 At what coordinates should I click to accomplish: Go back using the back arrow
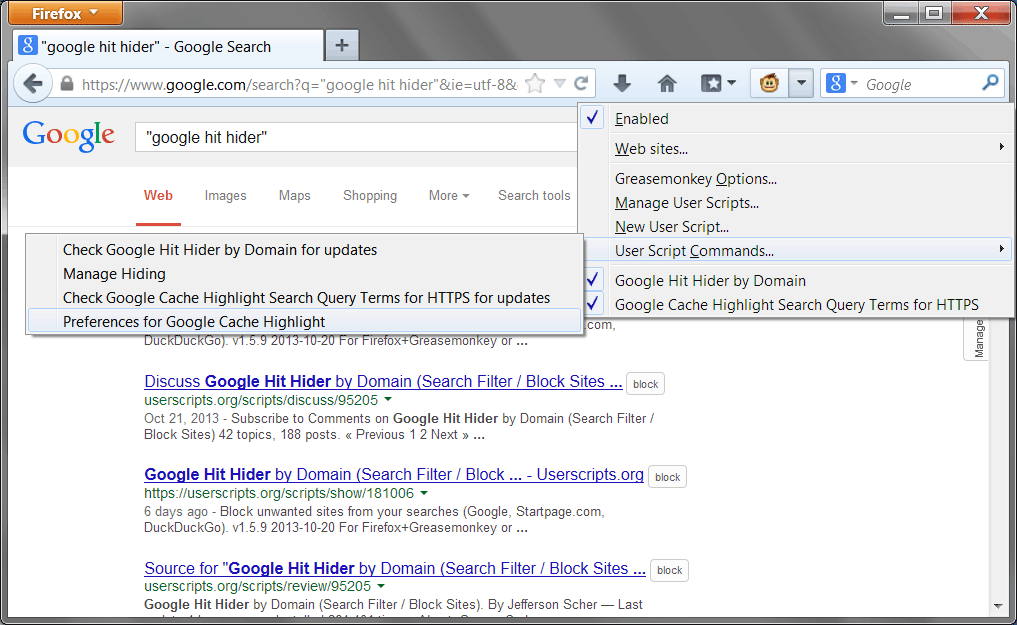click(33, 83)
